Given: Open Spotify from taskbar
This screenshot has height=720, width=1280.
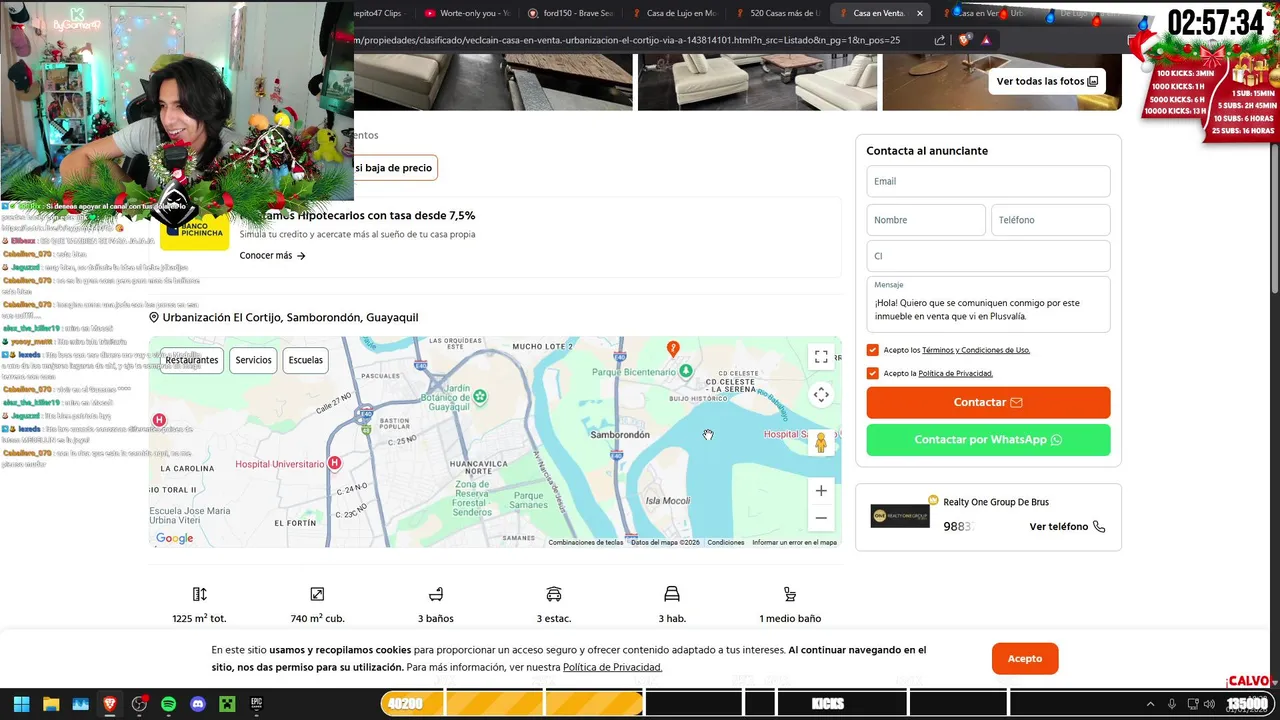Looking at the screenshot, I should [x=168, y=704].
